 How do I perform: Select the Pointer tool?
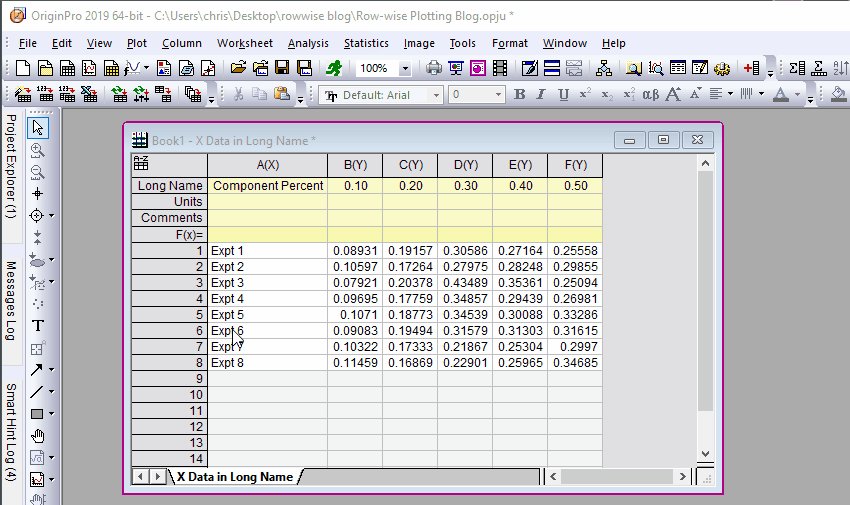(37, 128)
